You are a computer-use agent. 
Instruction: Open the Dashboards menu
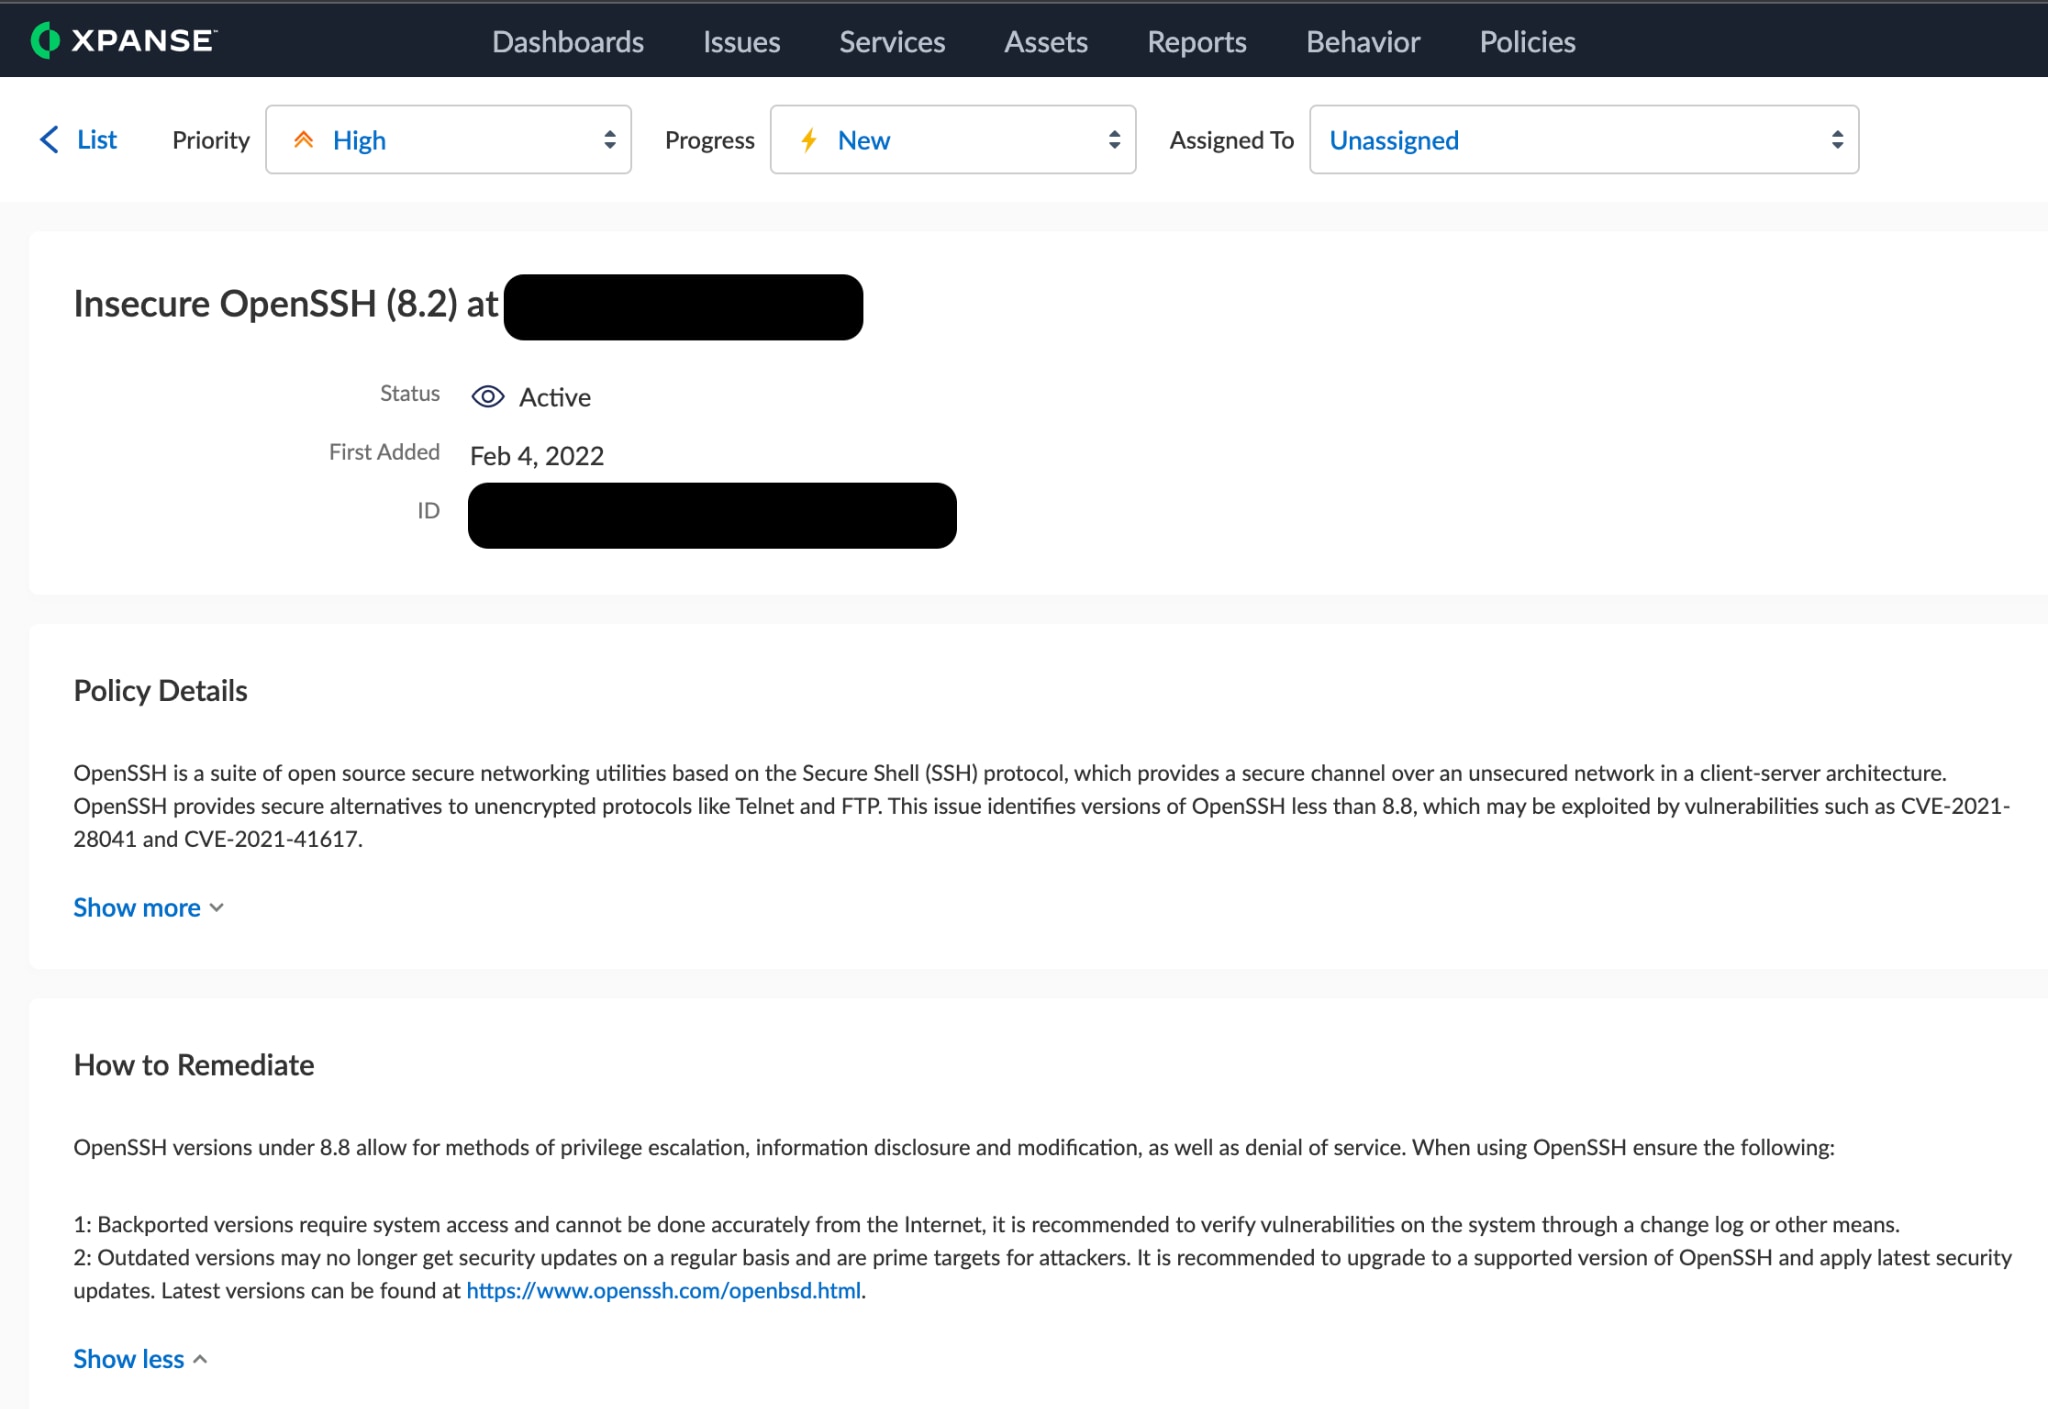[567, 41]
